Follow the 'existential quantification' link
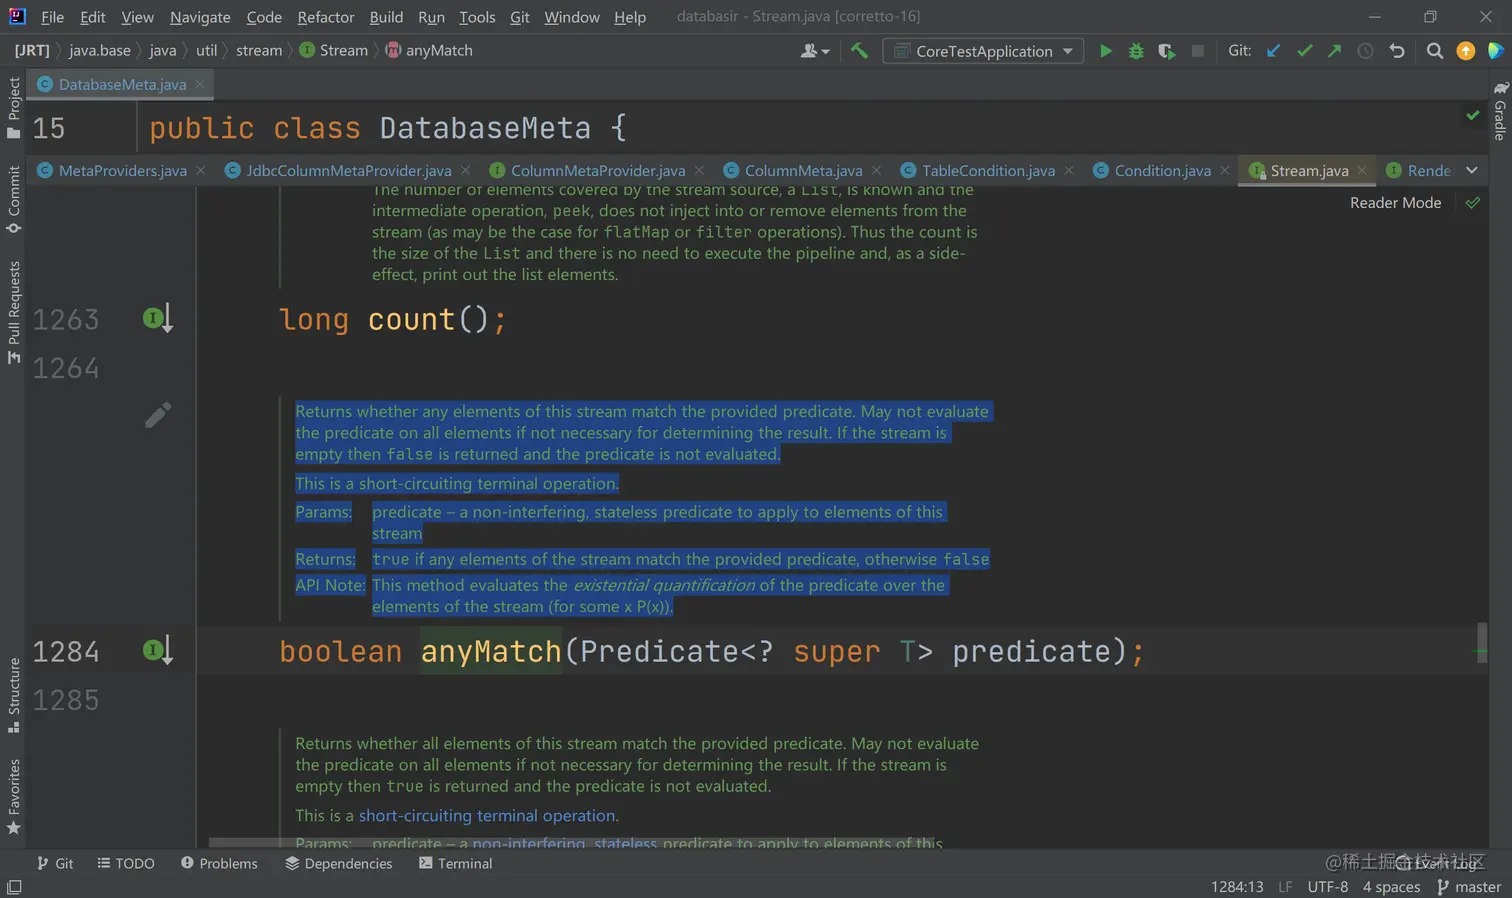The image size is (1512, 898). pyautogui.click(x=664, y=586)
